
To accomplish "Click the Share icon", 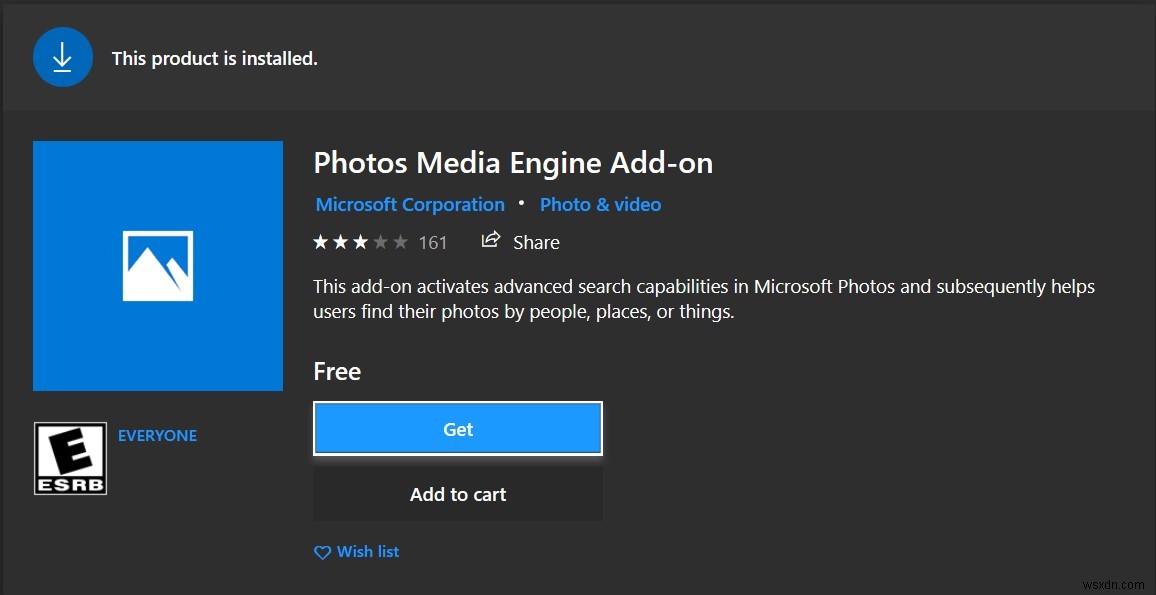I will point(490,240).
